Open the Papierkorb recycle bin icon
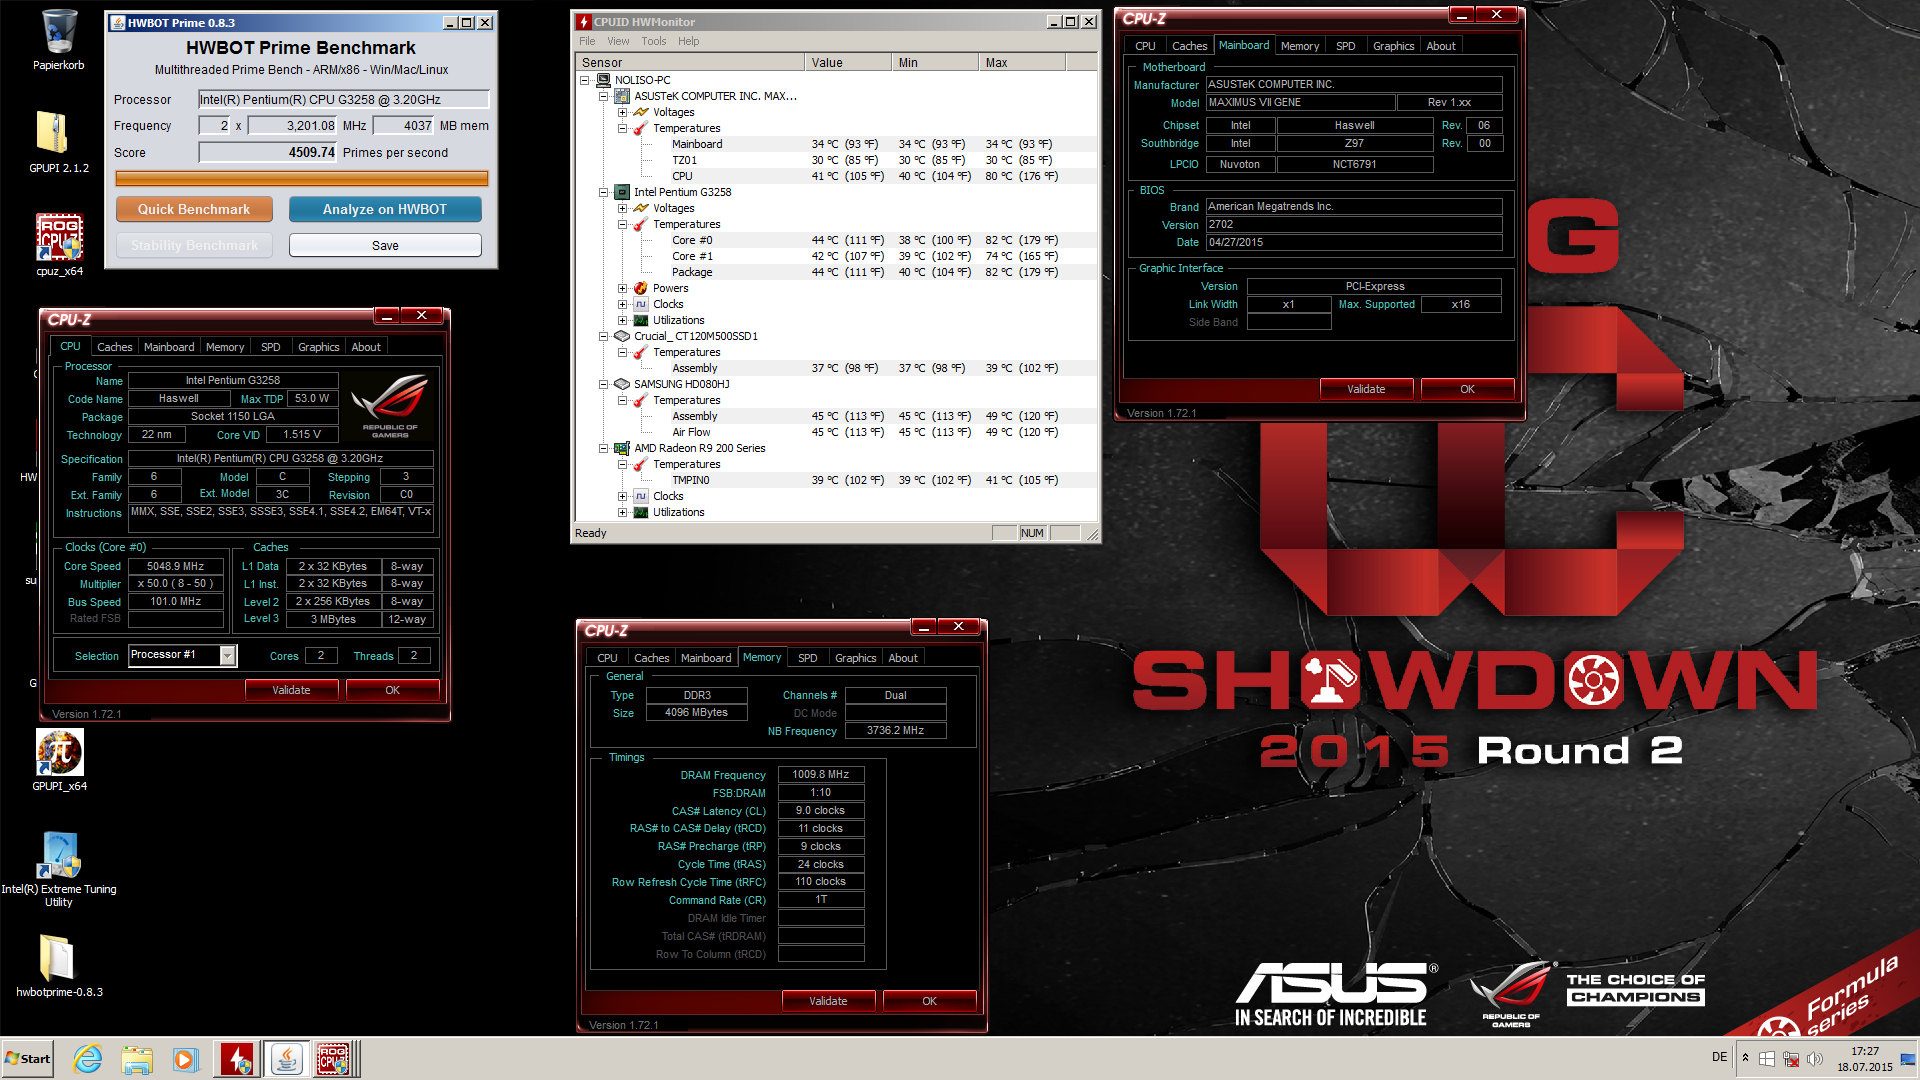Screen dimensions: 1920x1080 click(x=58, y=40)
